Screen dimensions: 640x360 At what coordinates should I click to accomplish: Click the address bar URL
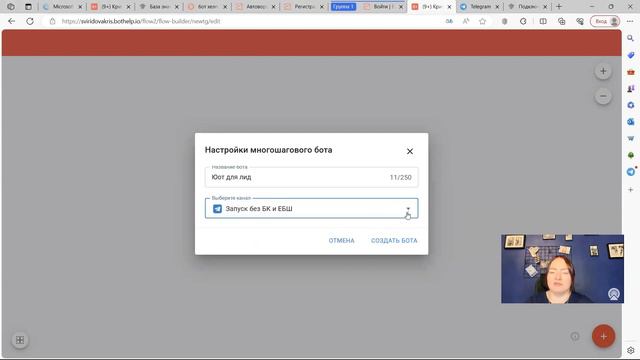coord(141,21)
